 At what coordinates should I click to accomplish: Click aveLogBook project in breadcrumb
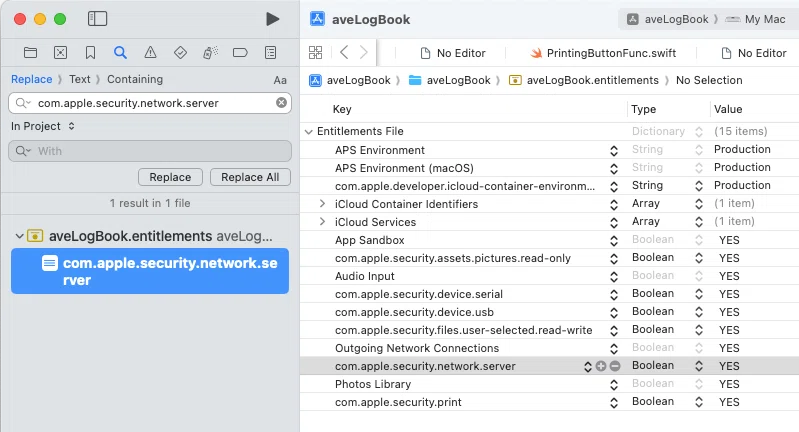click(x=351, y=80)
